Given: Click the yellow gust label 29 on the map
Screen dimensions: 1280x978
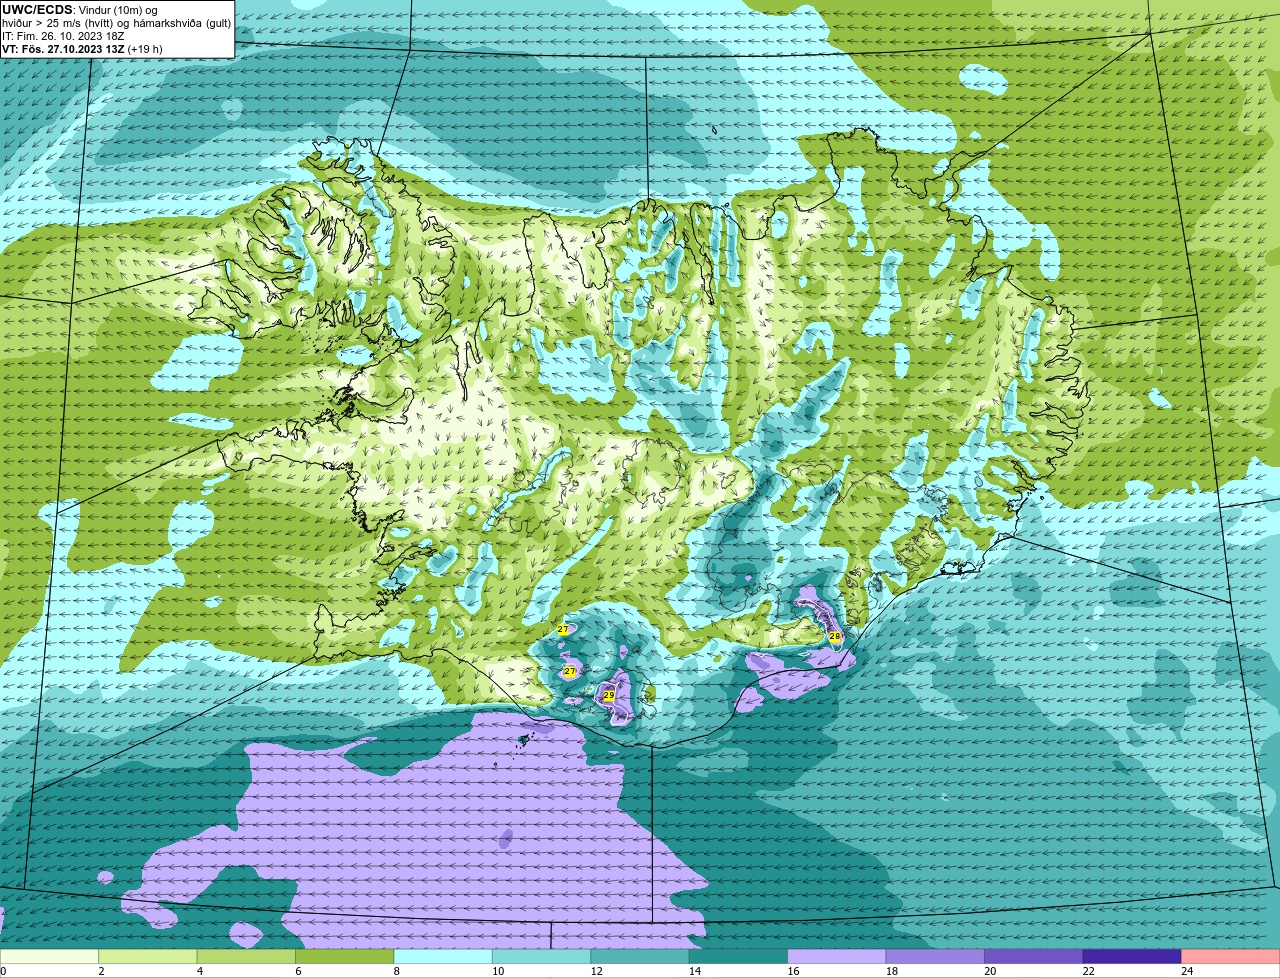Looking at the screenshot, I should tap(609, 695).
